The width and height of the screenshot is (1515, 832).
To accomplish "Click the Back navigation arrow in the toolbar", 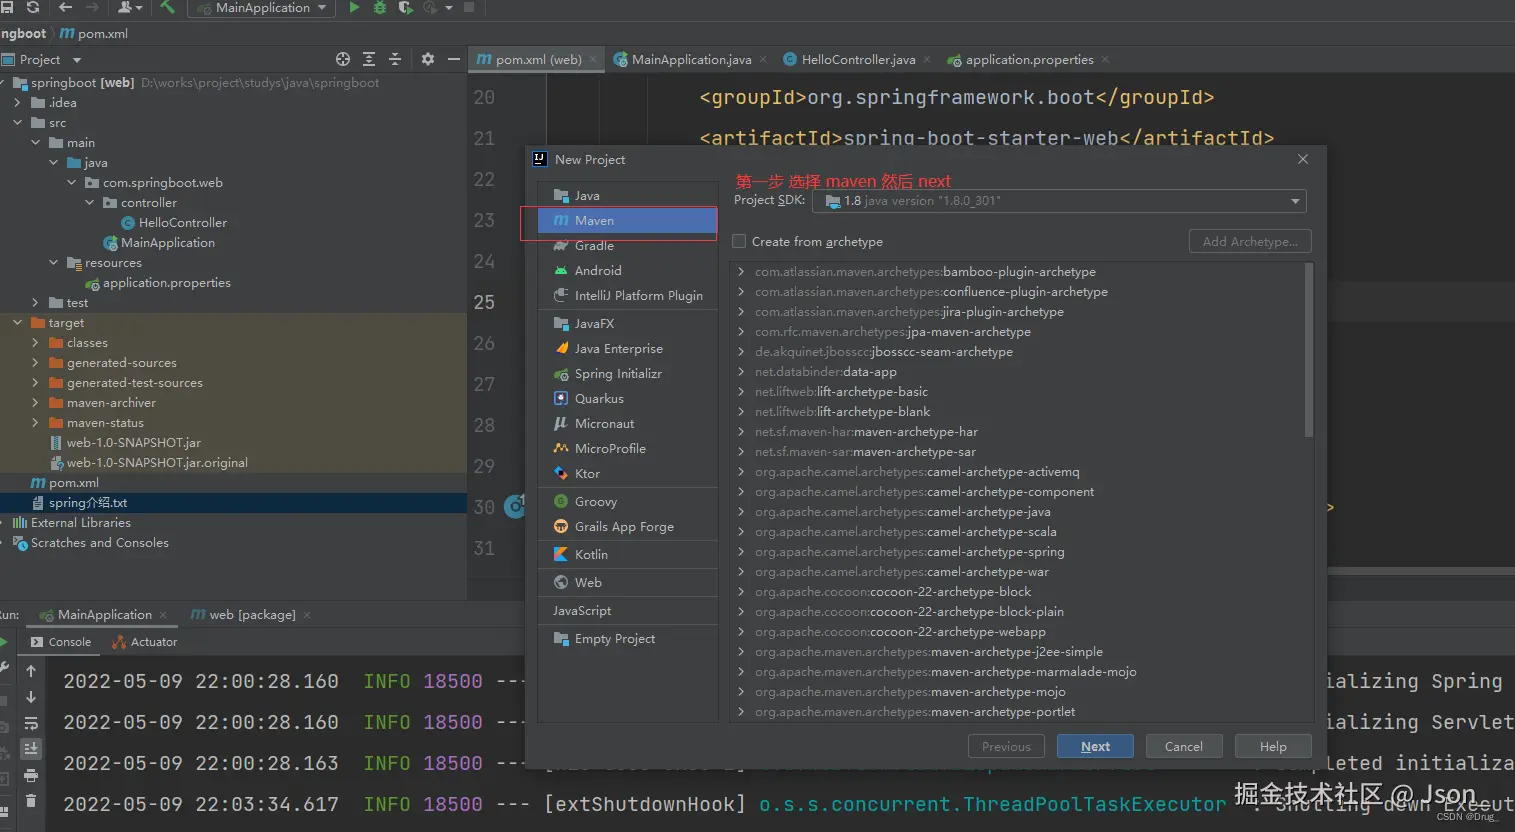I will coord(66,7).
